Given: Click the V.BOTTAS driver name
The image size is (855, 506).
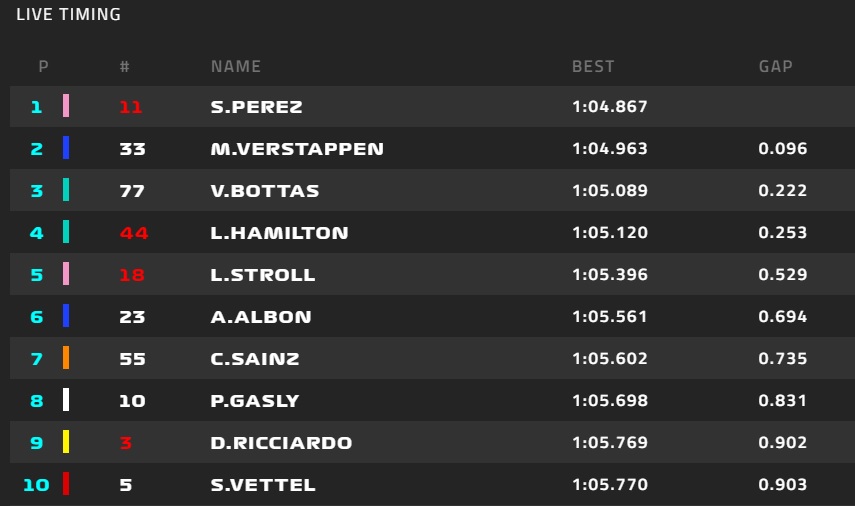Looking at the screenshot, I should click(x=265, y=191).
